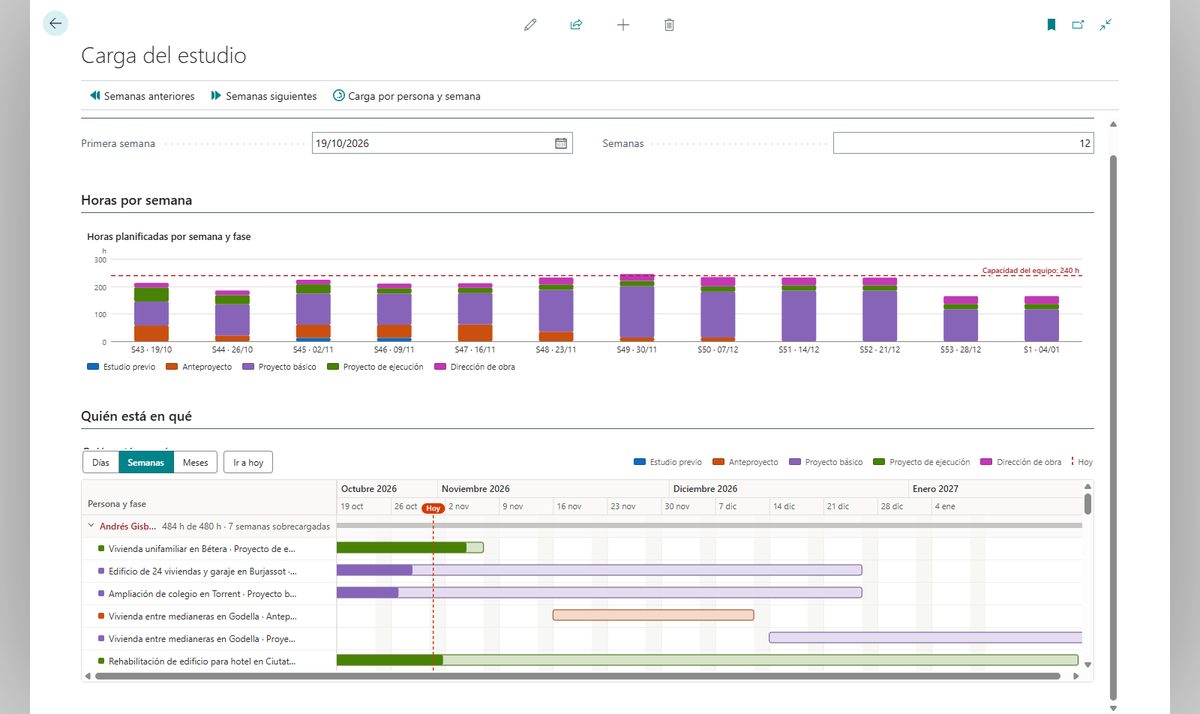Select Vivienda entre medianeras Godella Proye... row

pyautogui.click(x=209, y=638)
